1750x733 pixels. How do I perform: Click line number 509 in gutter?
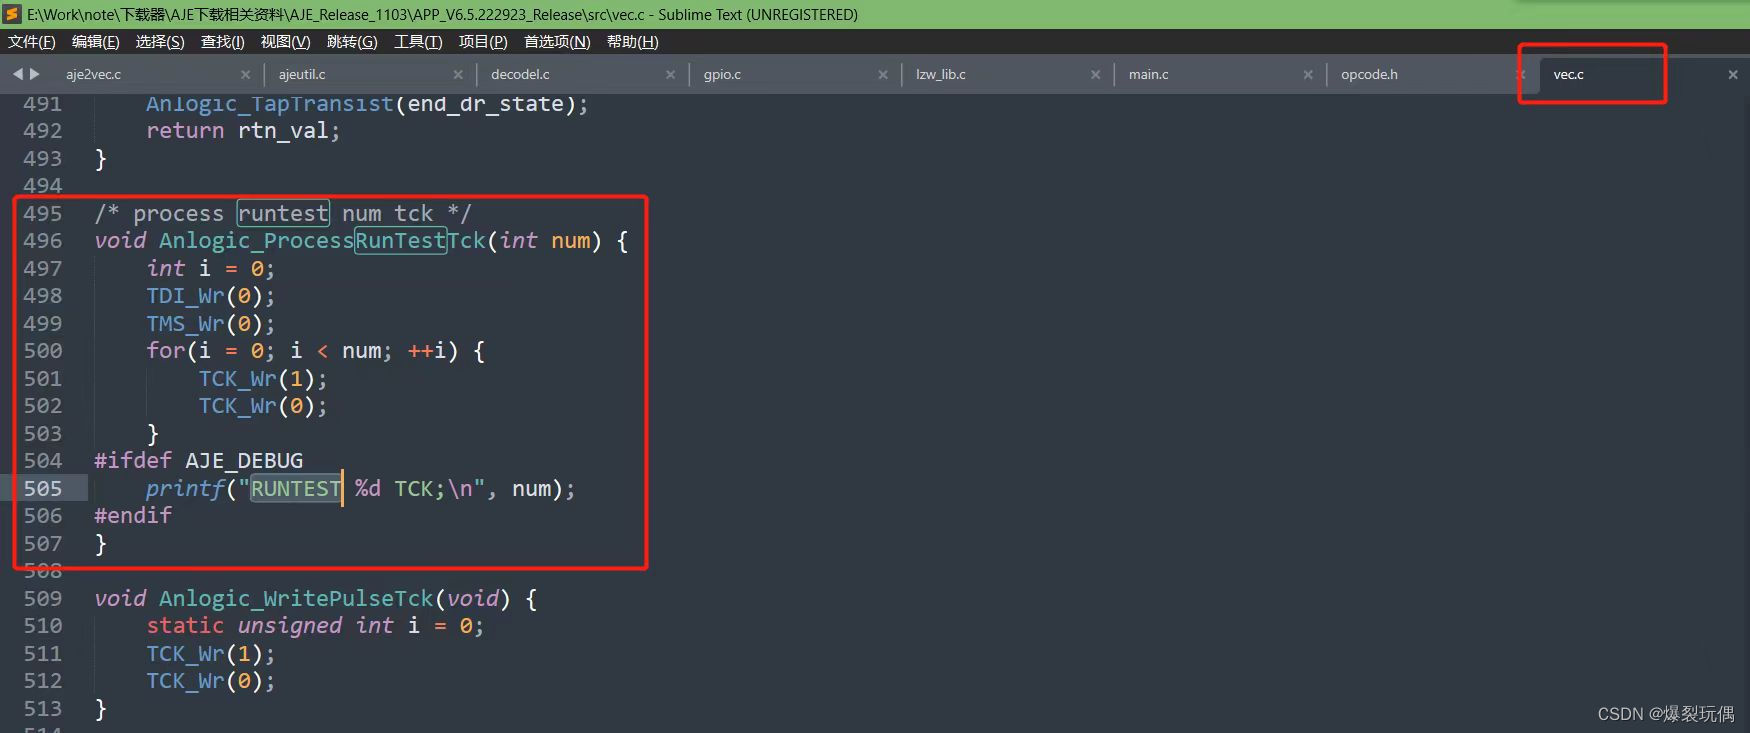point(42,599)
